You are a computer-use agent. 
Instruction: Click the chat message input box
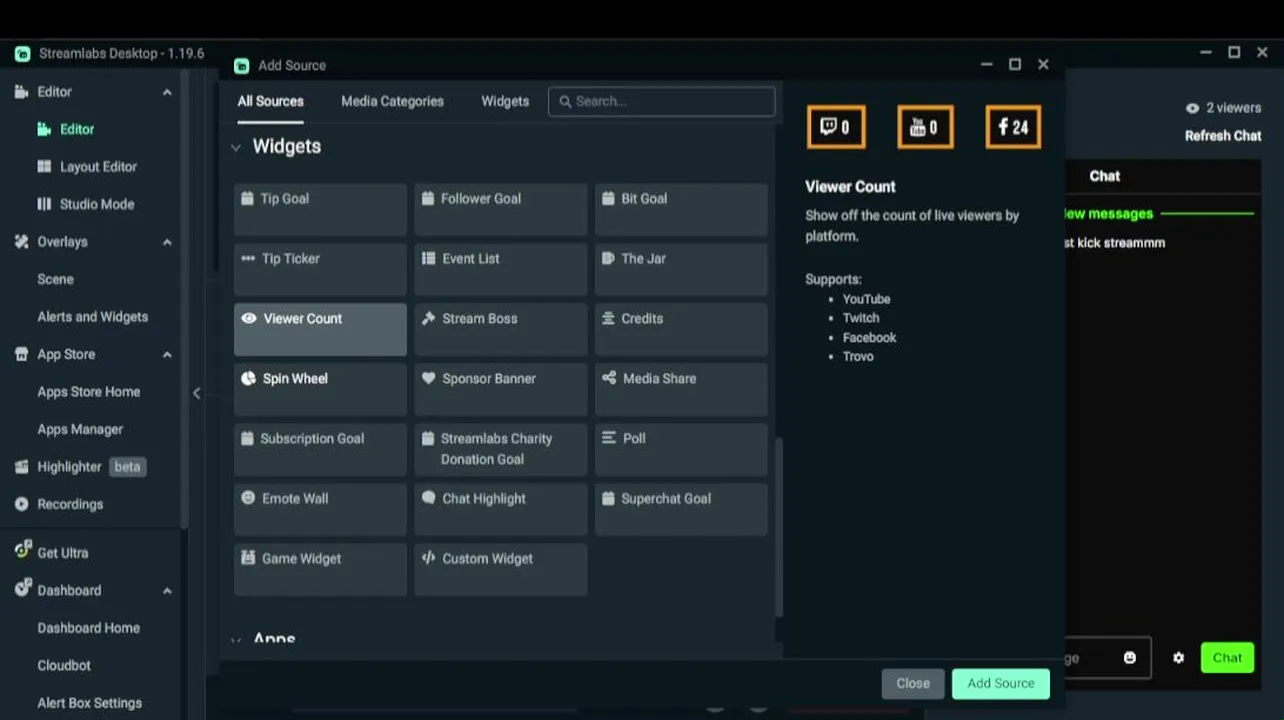[1108, 658]
